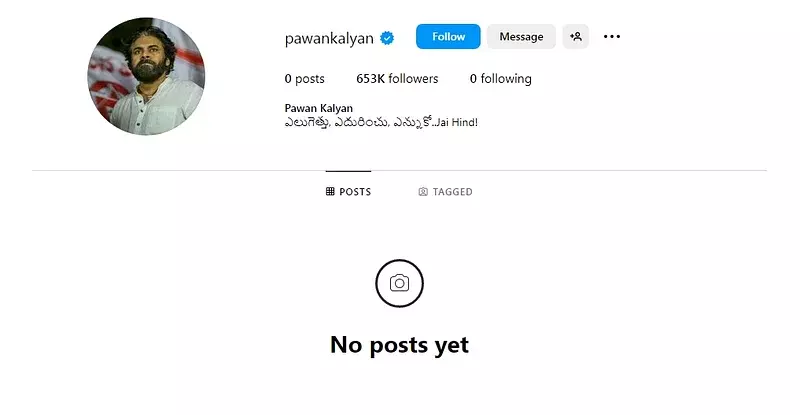
Task: Open the three-dot more options menu
Action: tap(612, 37)
